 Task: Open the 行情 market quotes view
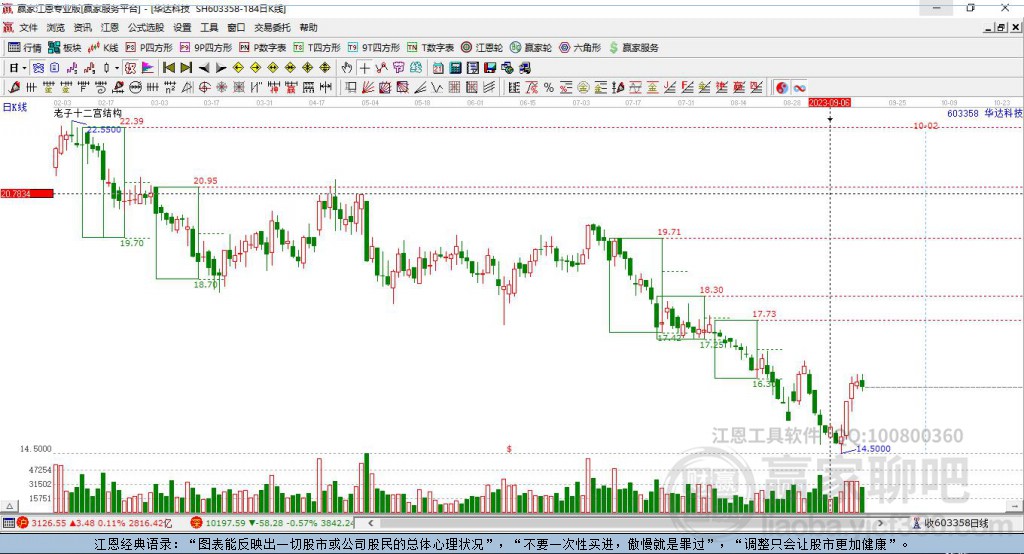[25, 48]
